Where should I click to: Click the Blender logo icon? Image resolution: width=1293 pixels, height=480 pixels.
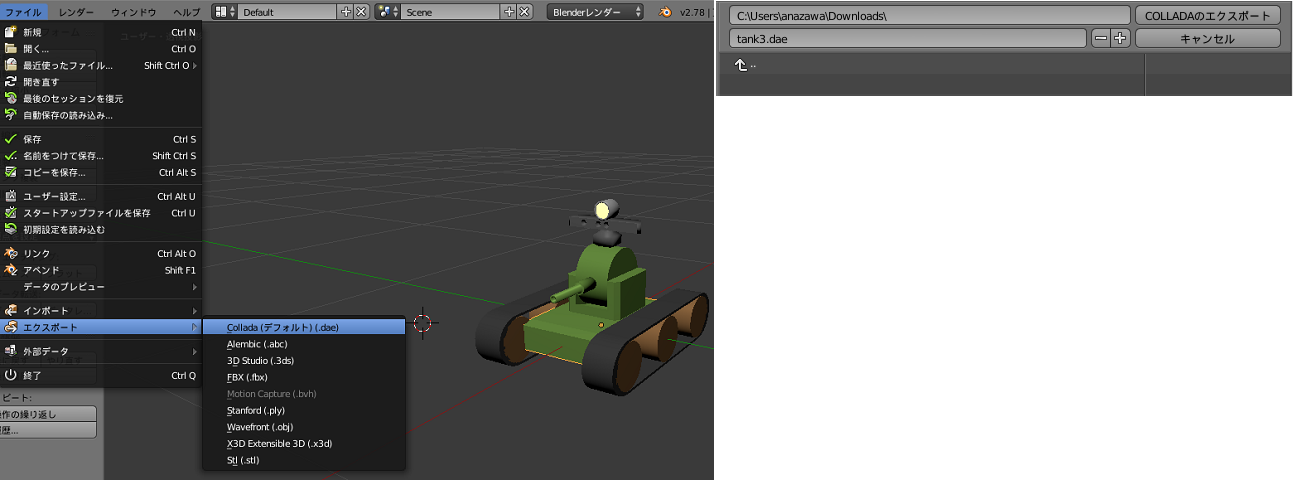666,12
